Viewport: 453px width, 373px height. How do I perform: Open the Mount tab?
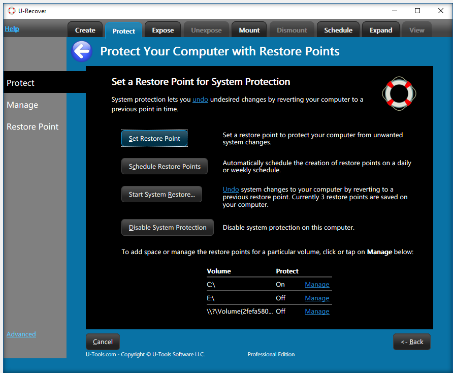249,30
